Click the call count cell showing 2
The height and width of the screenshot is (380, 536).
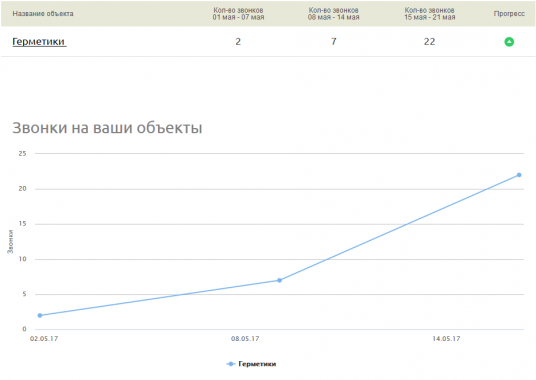tap(238, 42)
